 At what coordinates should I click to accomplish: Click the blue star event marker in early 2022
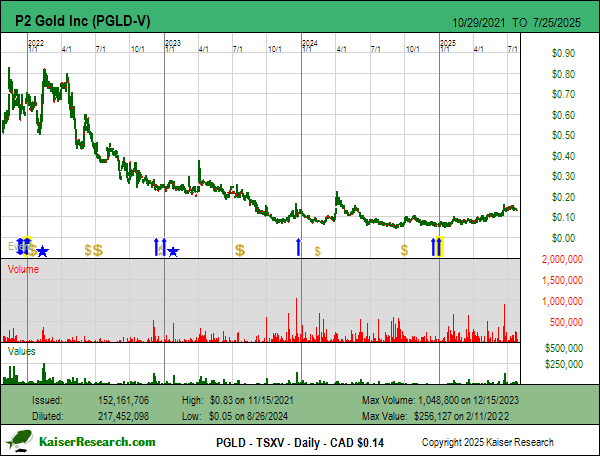42,251
